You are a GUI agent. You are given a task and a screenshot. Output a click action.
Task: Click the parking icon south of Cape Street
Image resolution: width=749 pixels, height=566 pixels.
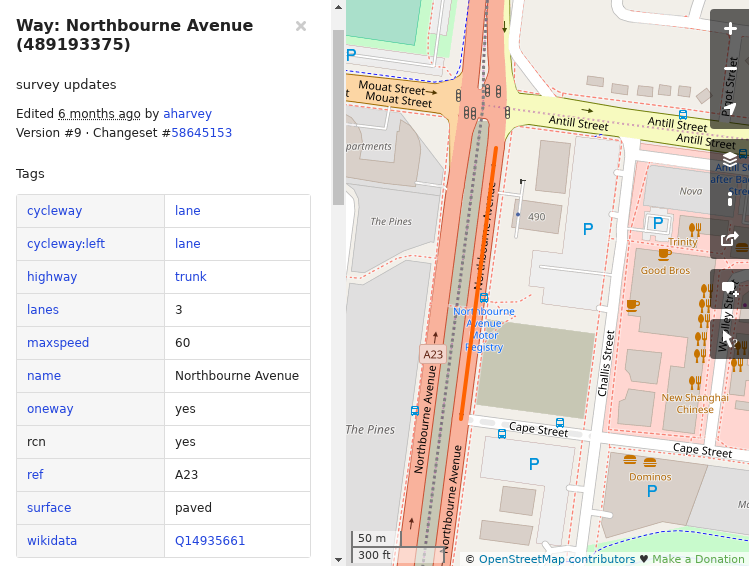click(534, 464)
